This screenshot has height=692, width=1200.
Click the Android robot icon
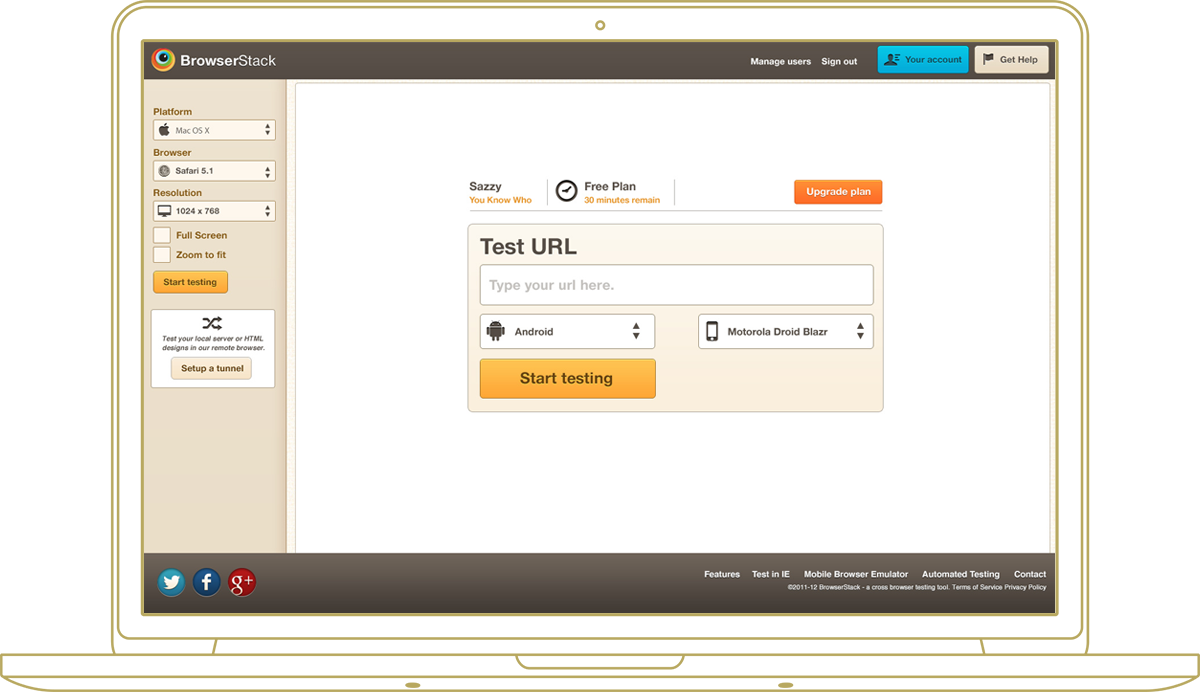[x=495, y=331]
